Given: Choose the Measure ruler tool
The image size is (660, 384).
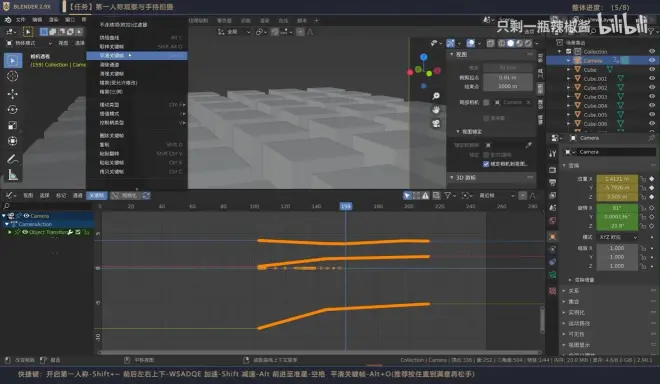Looking at the screenshot, I should [x=13, y=175].
